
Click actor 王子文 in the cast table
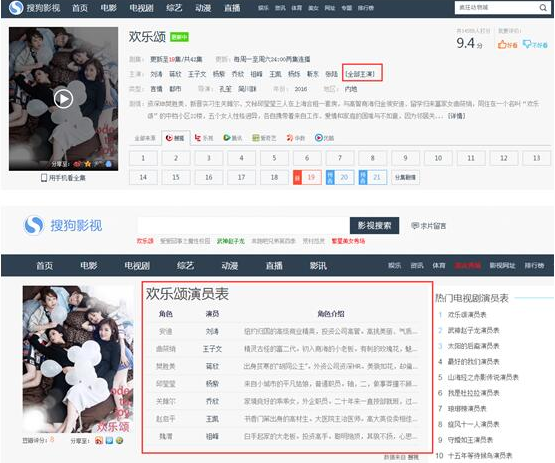pyautogui.click(x=212, y=349)
